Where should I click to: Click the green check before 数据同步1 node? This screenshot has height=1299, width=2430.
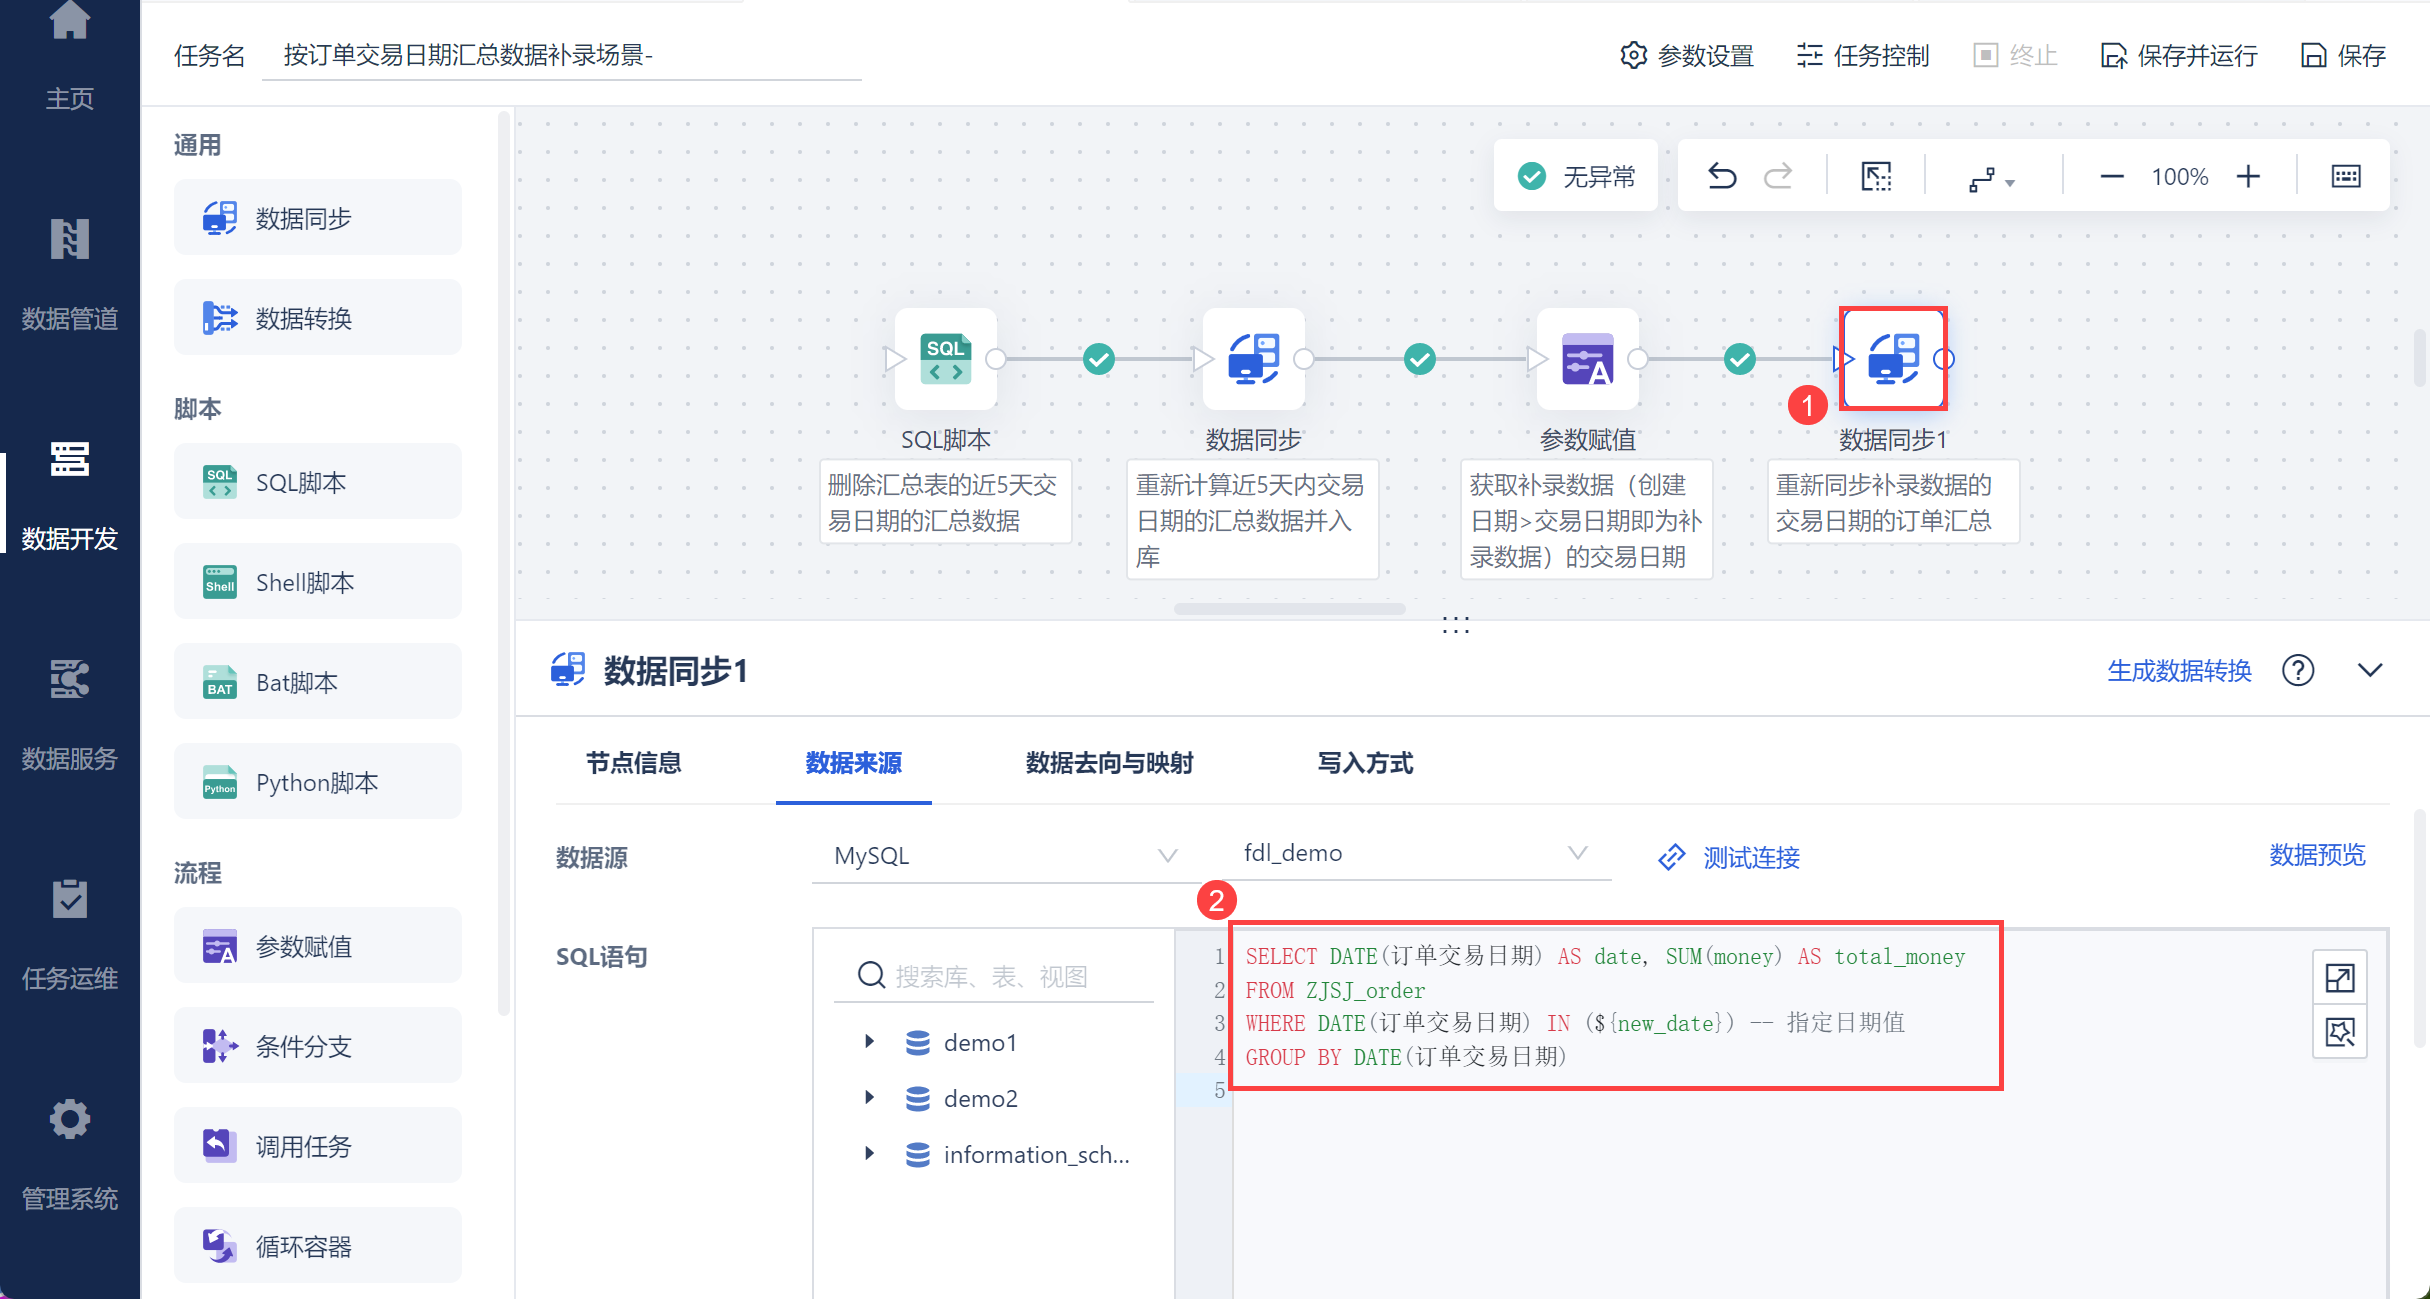[x=1739, y=359]
